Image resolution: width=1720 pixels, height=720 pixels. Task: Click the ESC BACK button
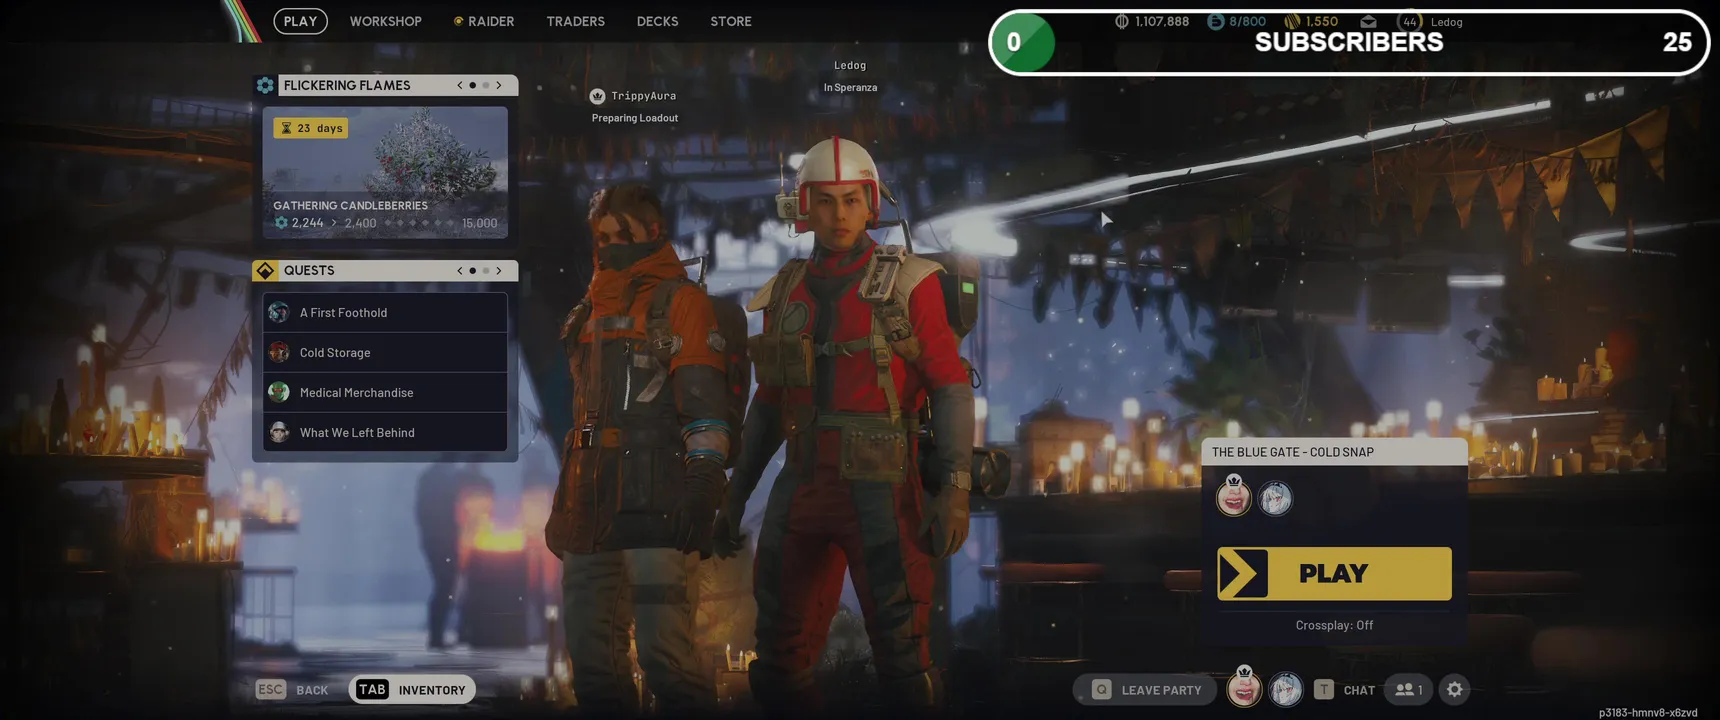[x=292, y=689]
